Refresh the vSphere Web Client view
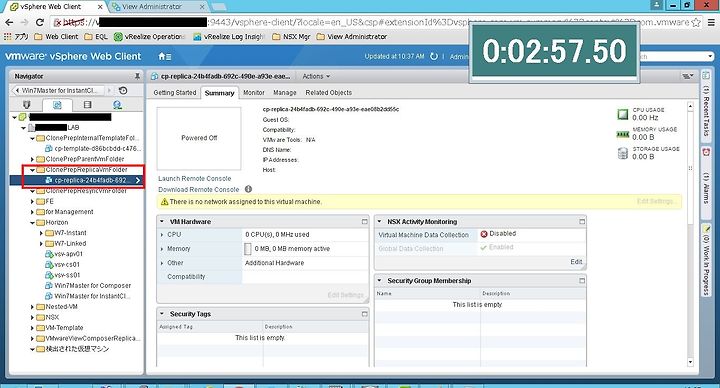The height and width of the screenshot is (388, 720). 433,56
